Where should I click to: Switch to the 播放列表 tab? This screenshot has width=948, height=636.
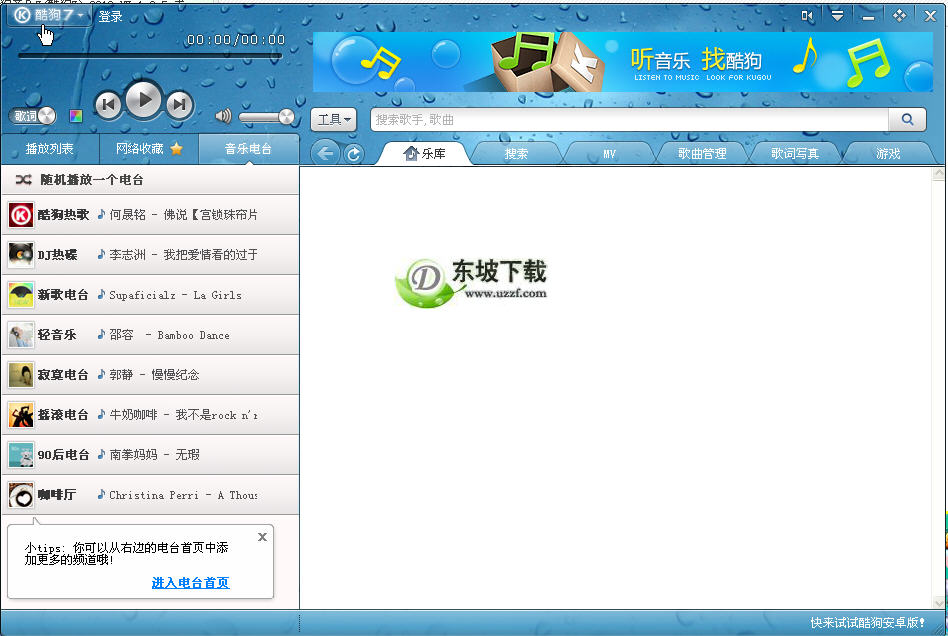(x=50, y=149)
